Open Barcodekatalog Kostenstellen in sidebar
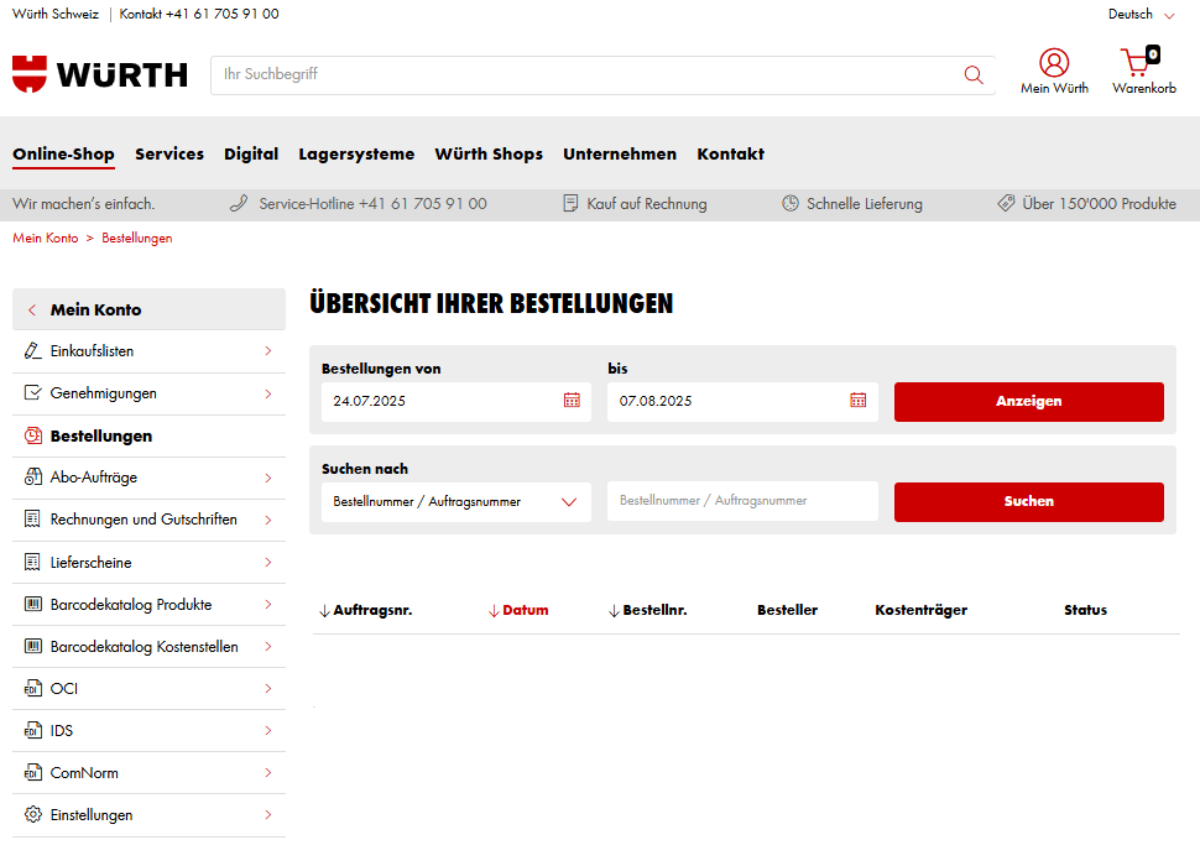This screenshot has height=854, width=1200. 148,647
